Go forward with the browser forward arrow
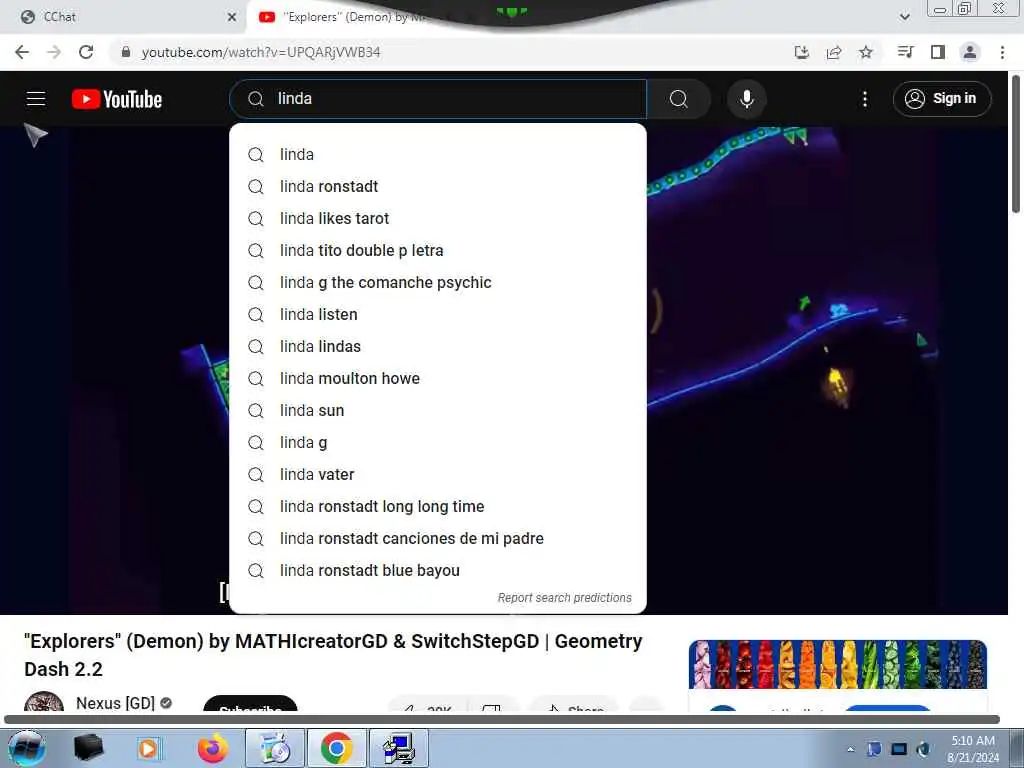1024x768 pixels. pyautogui.click(x=54, y=52)
